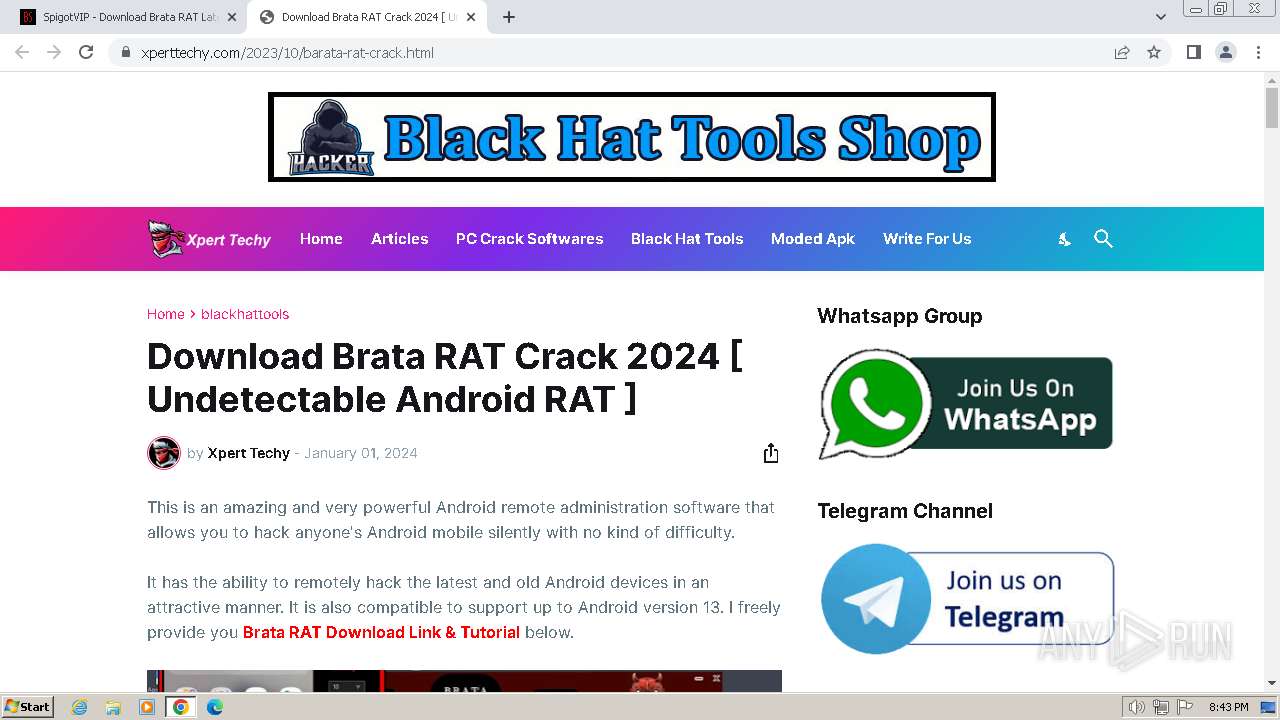Open the Chrome three-dot menu
Image resolution: width=1280 pixels, height=720 pixels.
tap(1258, 52)
